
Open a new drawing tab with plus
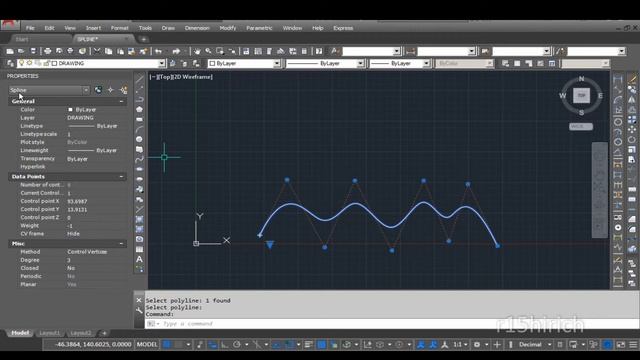click(x=144, y=39)
